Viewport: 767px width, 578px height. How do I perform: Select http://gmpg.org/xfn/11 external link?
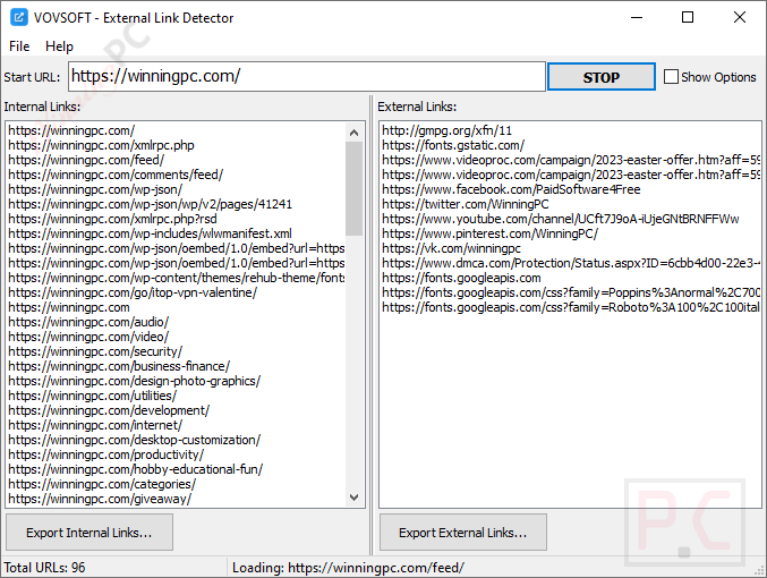pos(447,131)
